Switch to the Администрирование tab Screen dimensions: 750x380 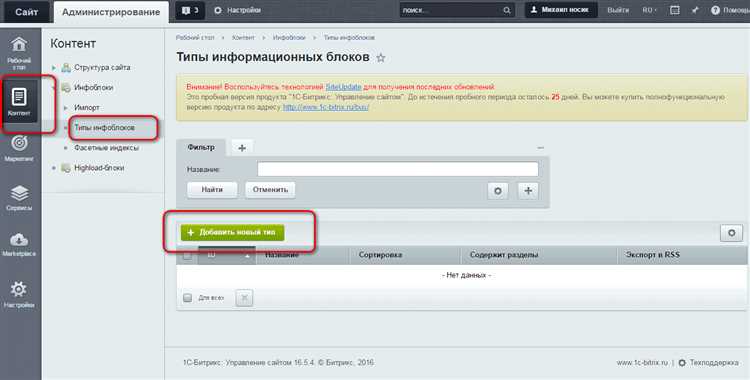[111, 12]
